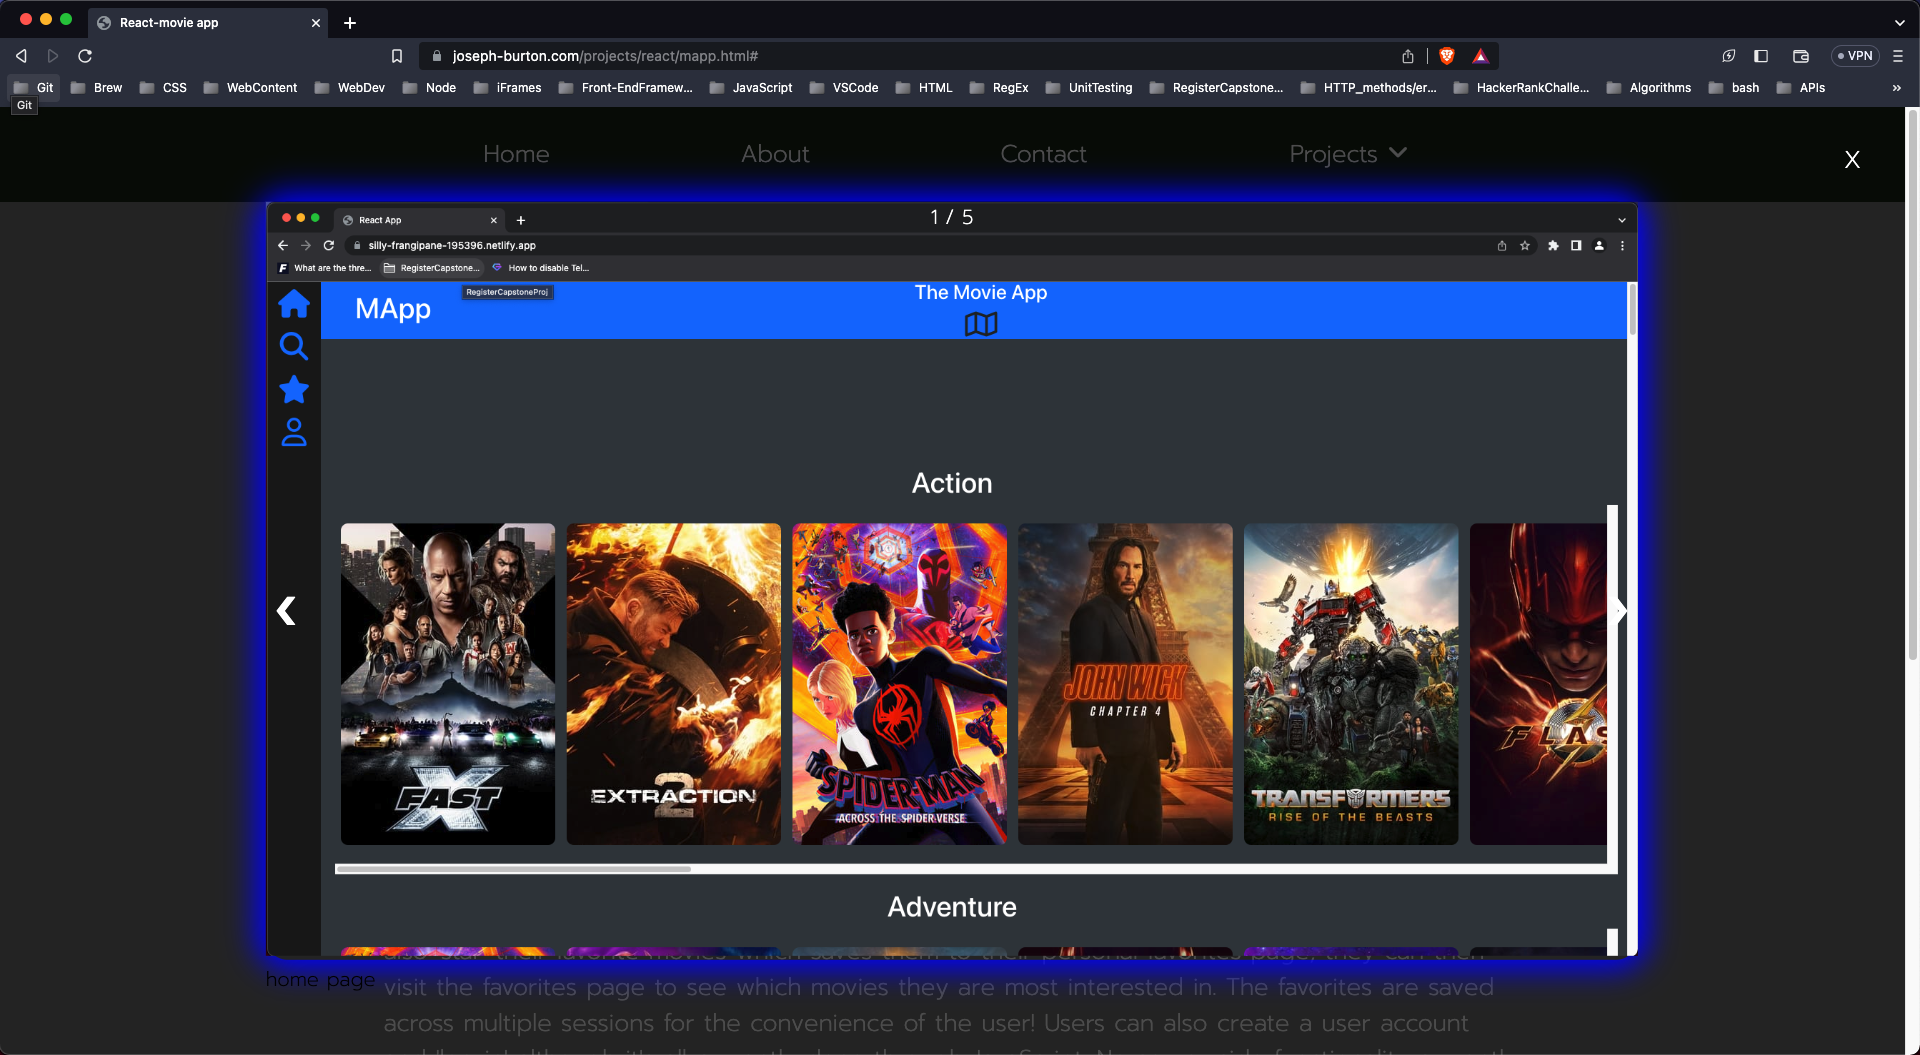Open Brave Wallet icon
1920x1055 pixels.
pos(1801,56)
